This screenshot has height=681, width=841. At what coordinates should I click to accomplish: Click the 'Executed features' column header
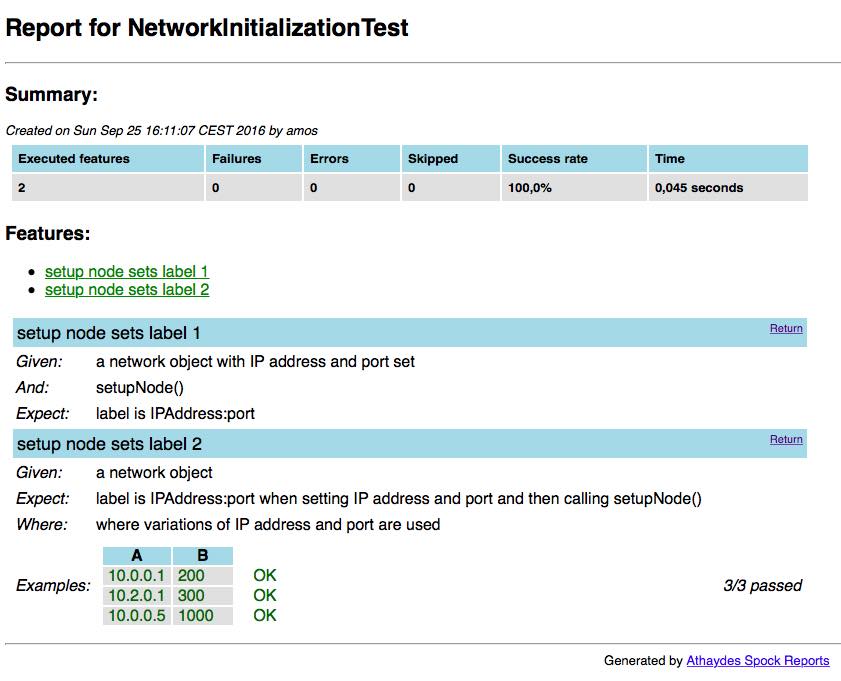pyautogui.click(x=74, y=159)
